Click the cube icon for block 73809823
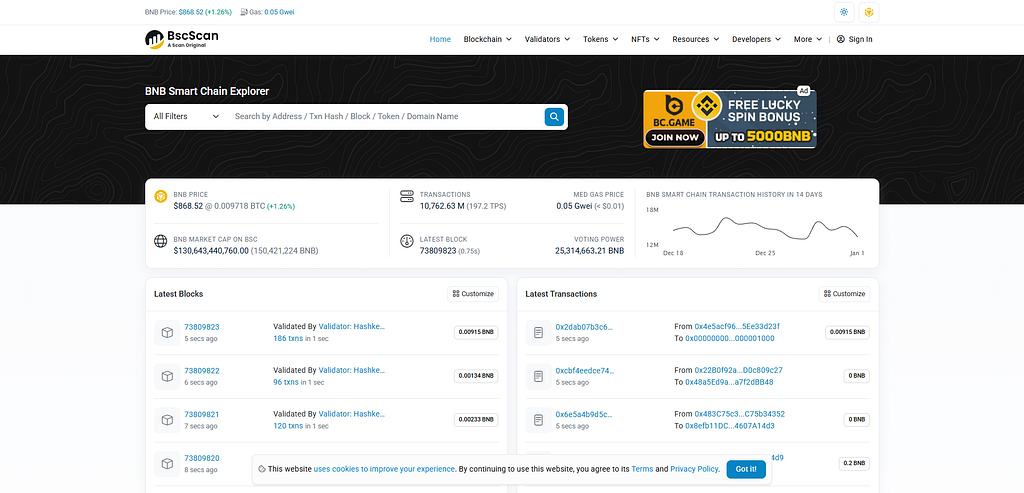This screenshot has height=493, width=1024. [x=167, y=332]
